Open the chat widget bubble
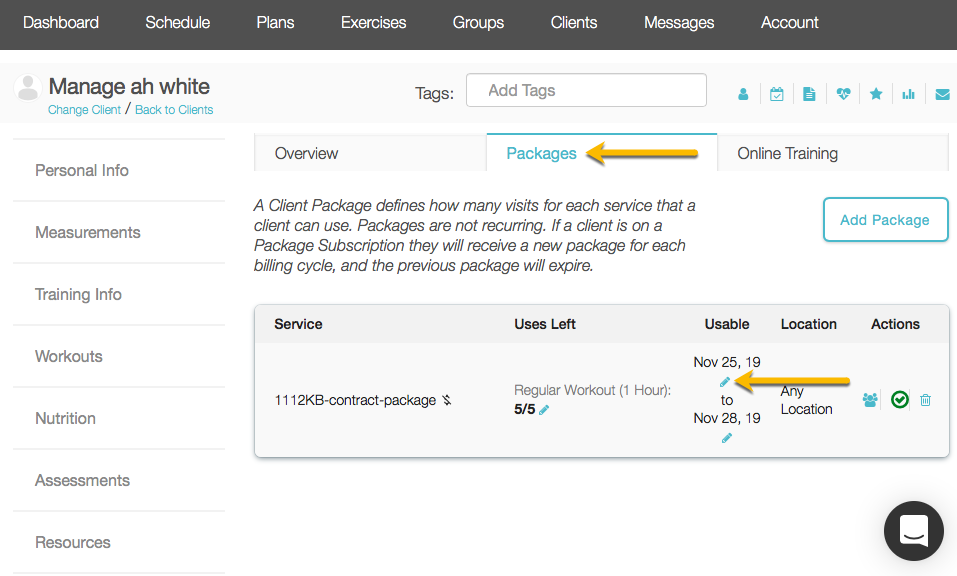This screenshot has width=957, height=576. click(913, 531)
